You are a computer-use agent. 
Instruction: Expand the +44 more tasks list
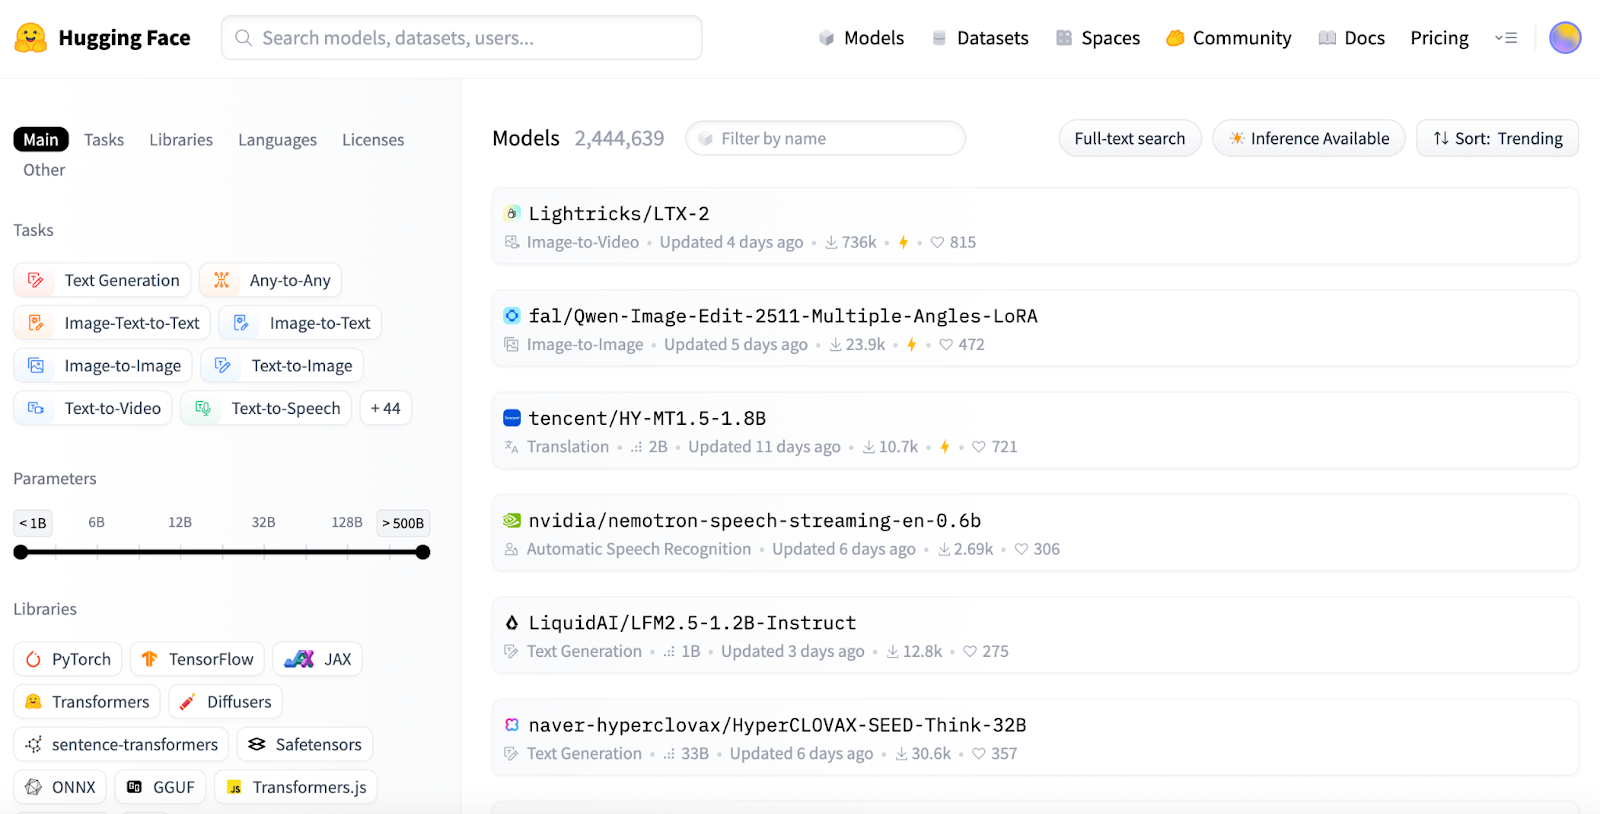click(x=385, y=408)
